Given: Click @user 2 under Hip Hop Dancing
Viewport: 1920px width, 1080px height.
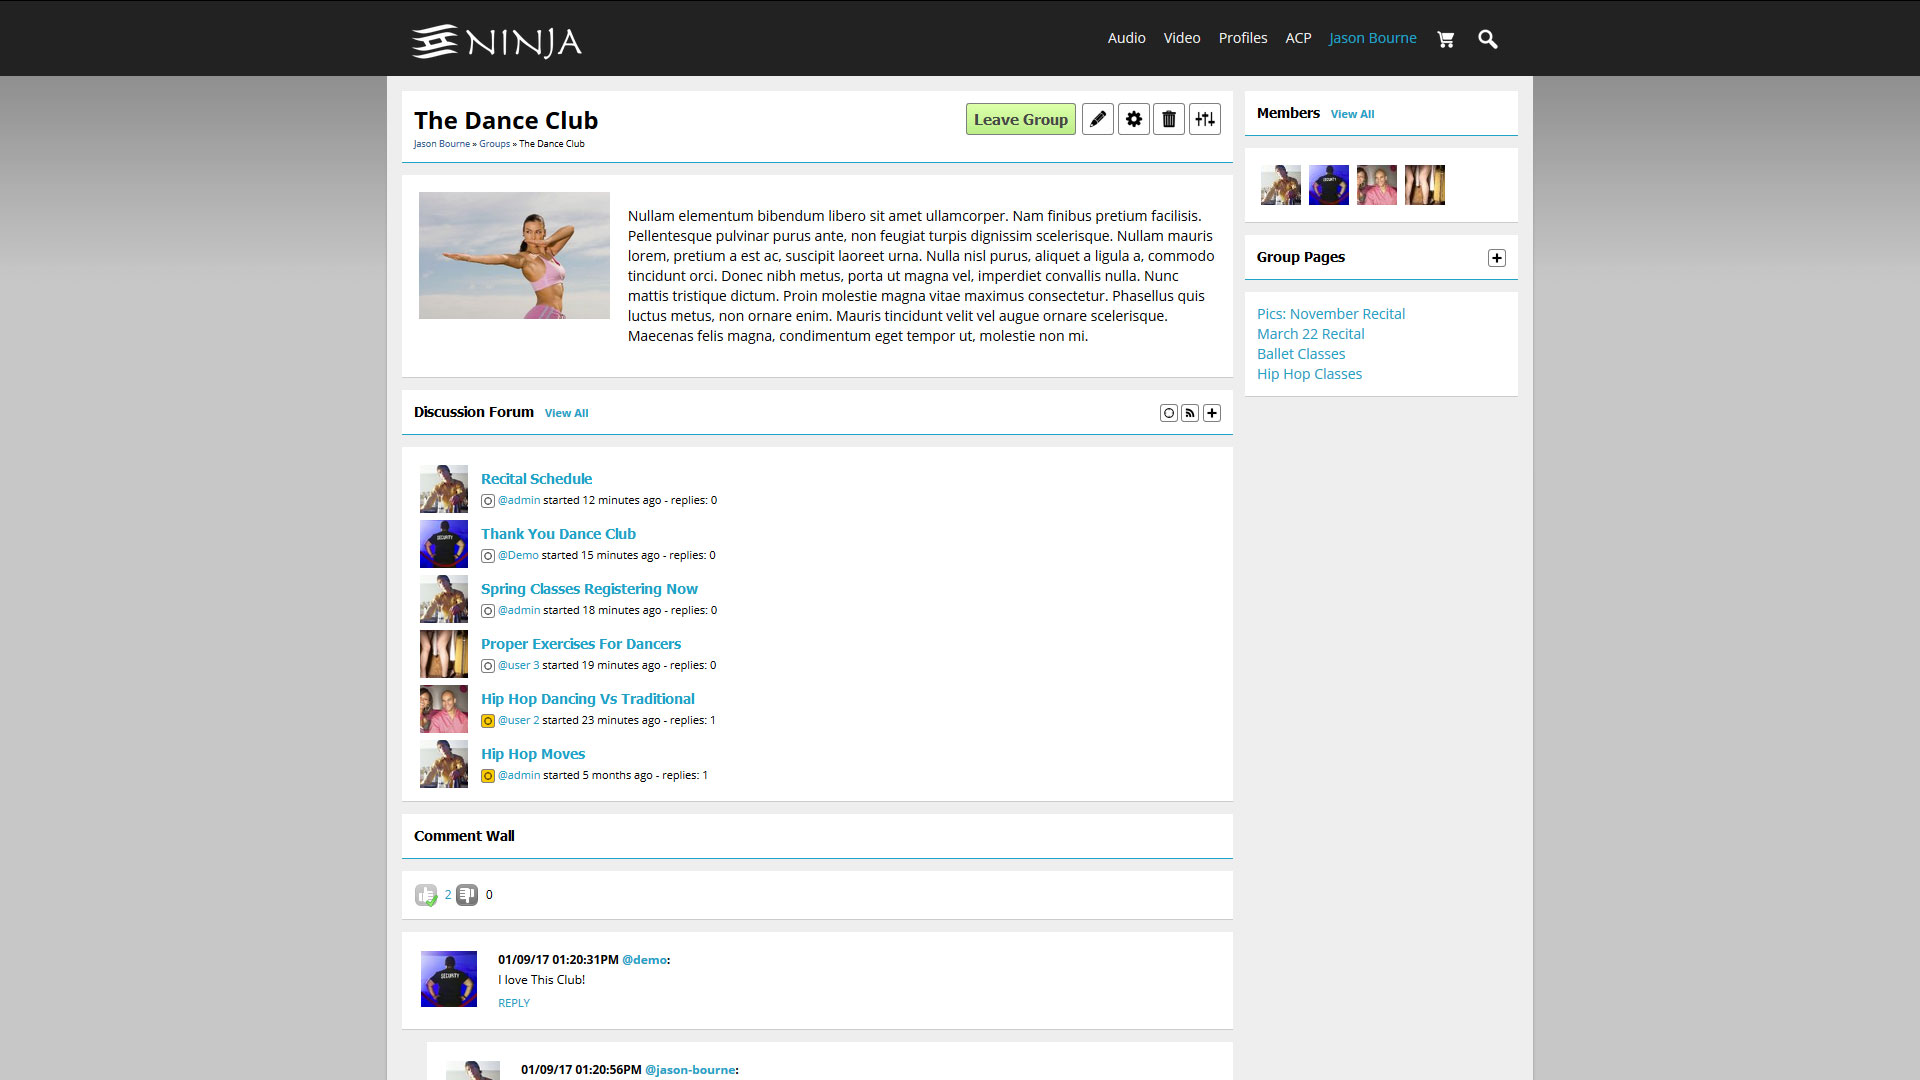Looking at the screenshot, I should (518, 720).
